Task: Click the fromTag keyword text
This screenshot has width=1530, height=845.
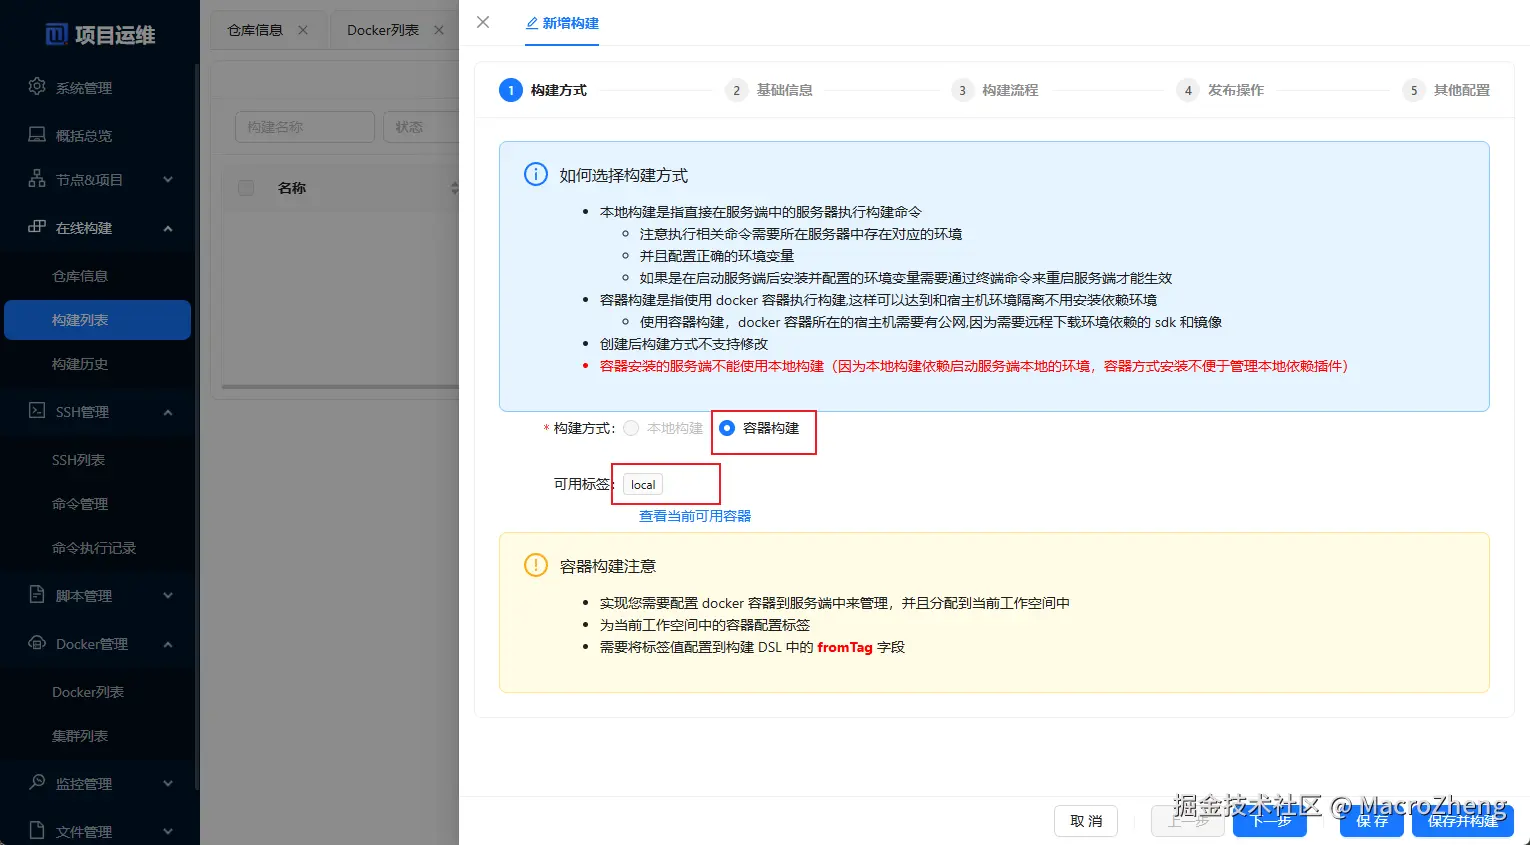Action: [x=845, y=647]
